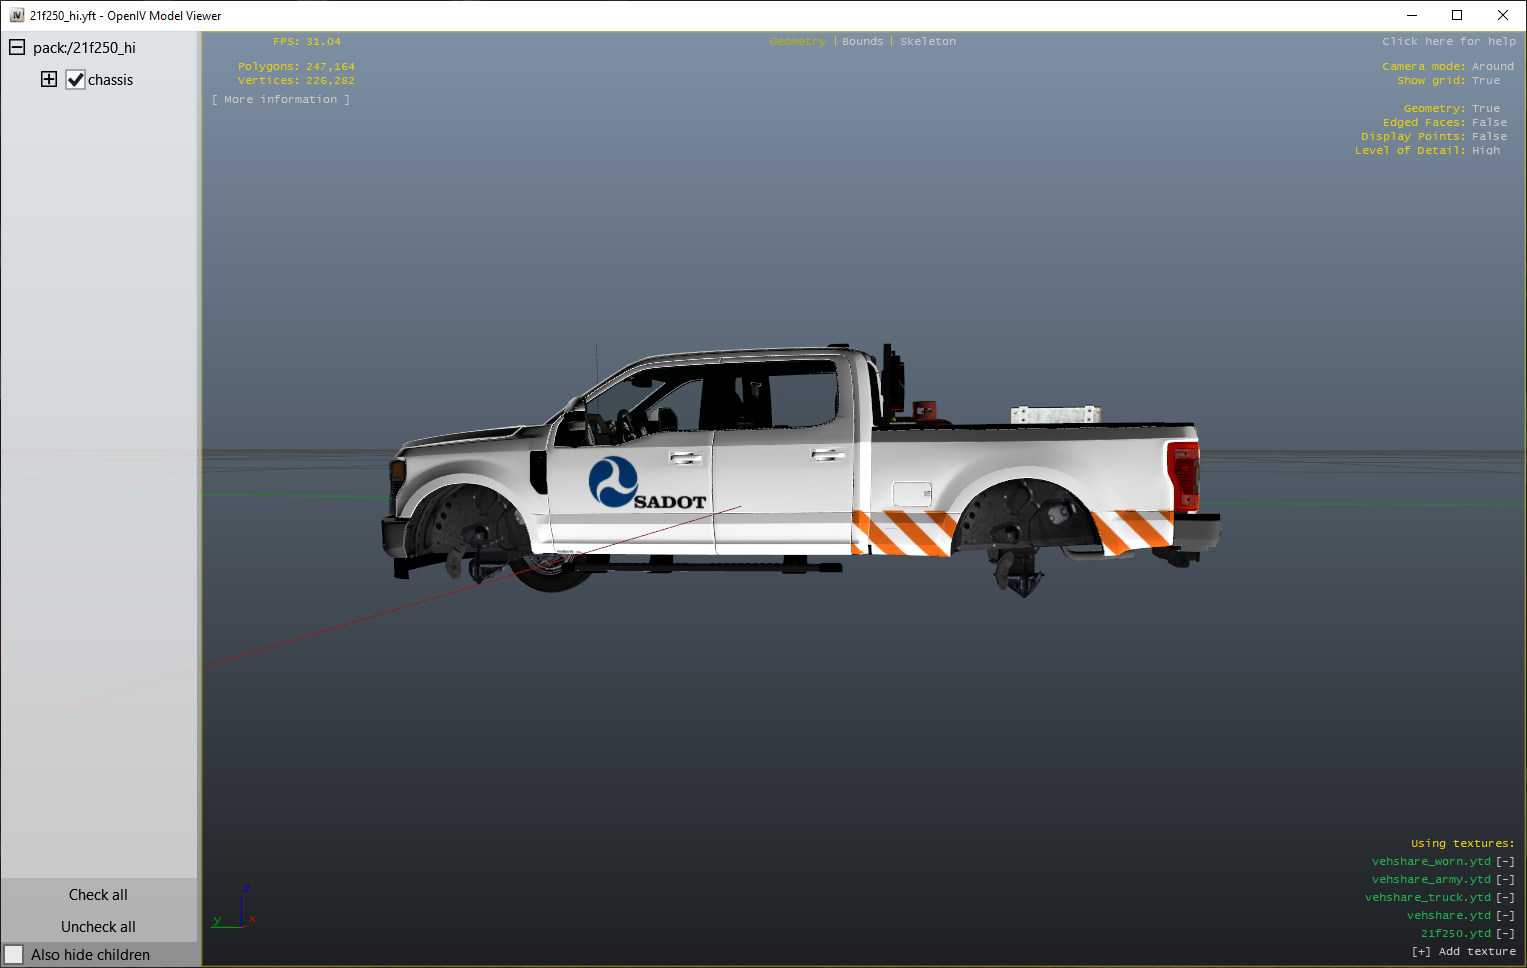The width and height of the screenshot is (1527, 968).
Task: Remove the vehshare_truck.ytd texture with [-]
Action: click(1505, 898)
